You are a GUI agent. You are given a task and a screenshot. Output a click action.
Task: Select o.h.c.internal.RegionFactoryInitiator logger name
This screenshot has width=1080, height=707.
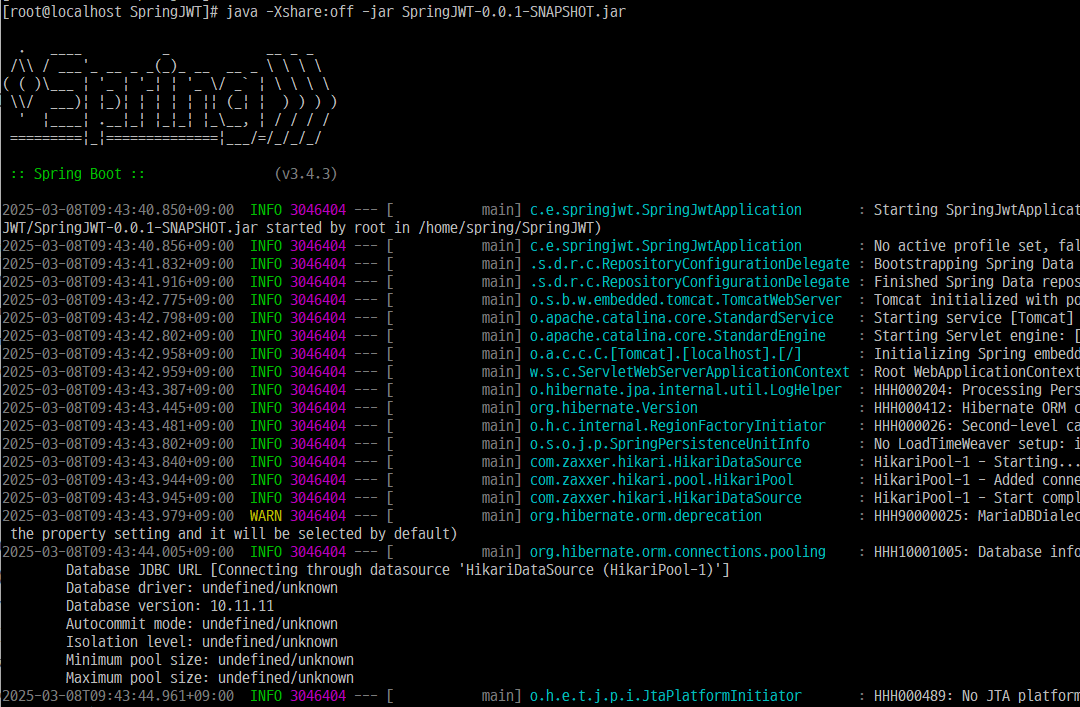pyautogui.click(x=677, y=425)
